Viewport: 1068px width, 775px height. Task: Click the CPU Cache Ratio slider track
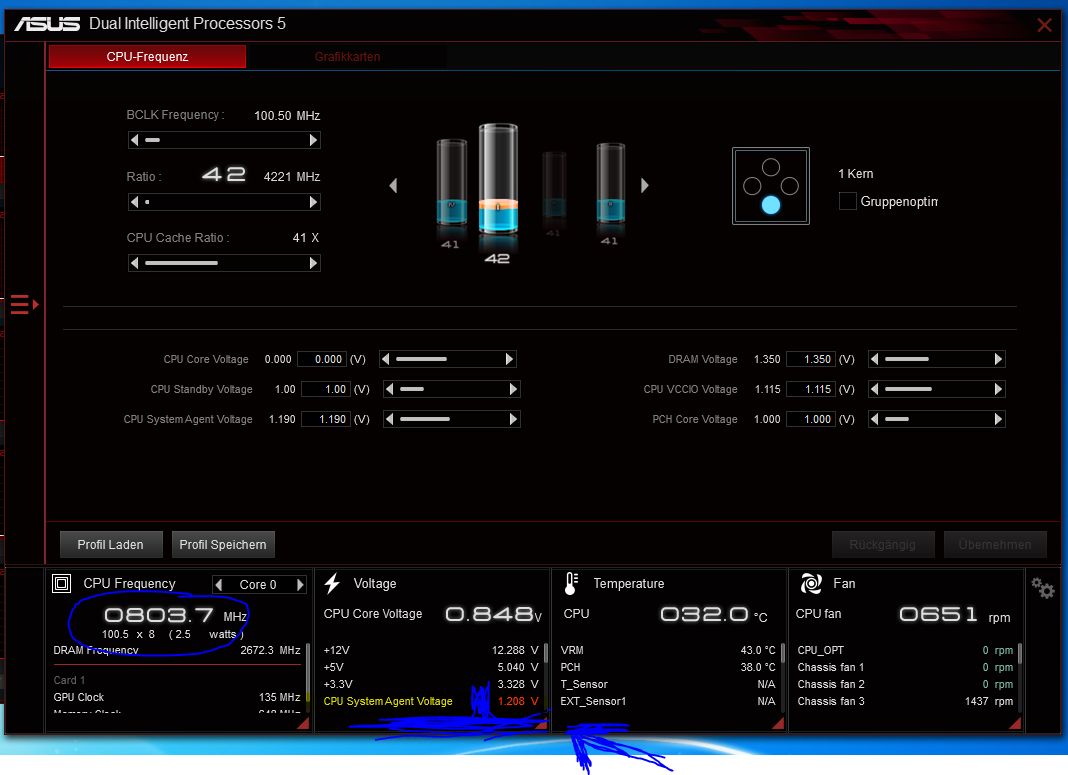(224, 263)
